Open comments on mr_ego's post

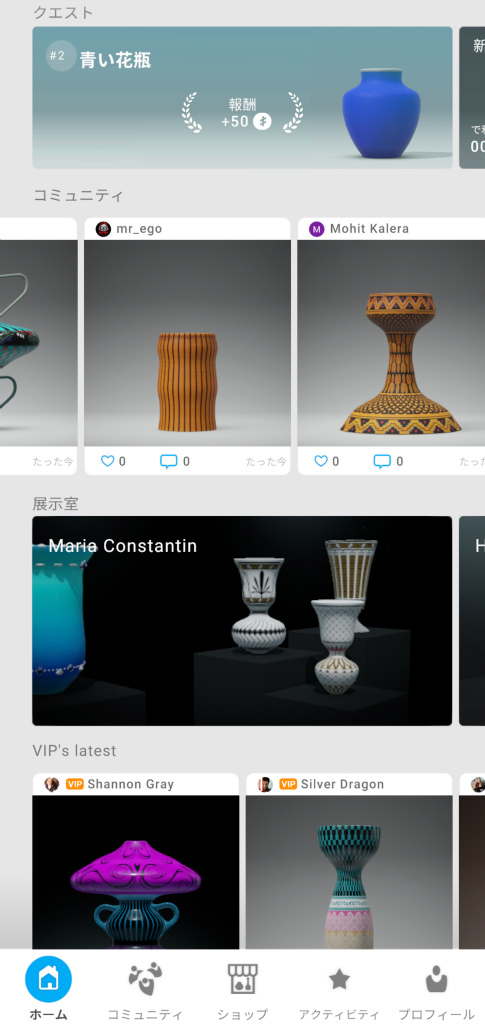coord(168,462)
